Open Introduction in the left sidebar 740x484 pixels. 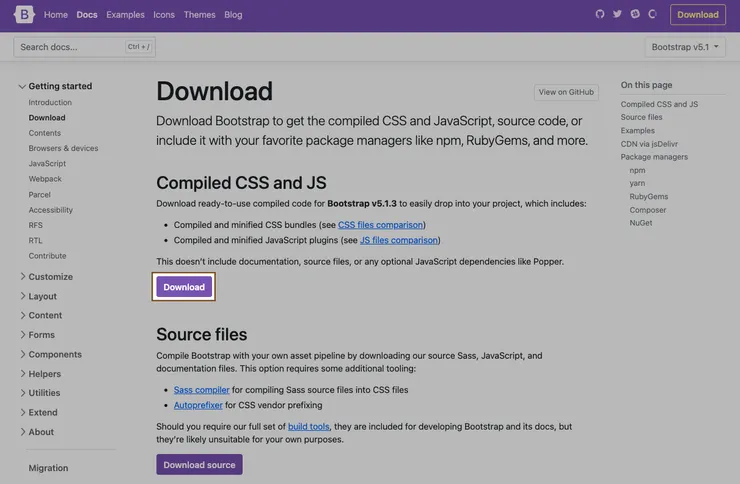coord(50,102)
